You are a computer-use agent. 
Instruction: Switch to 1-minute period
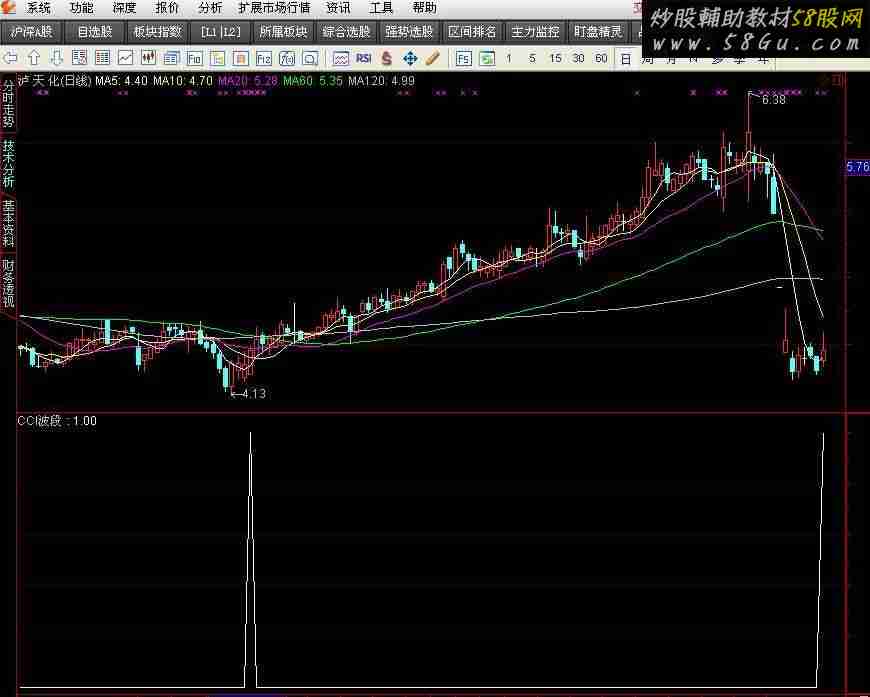click(x=509, y=58)
